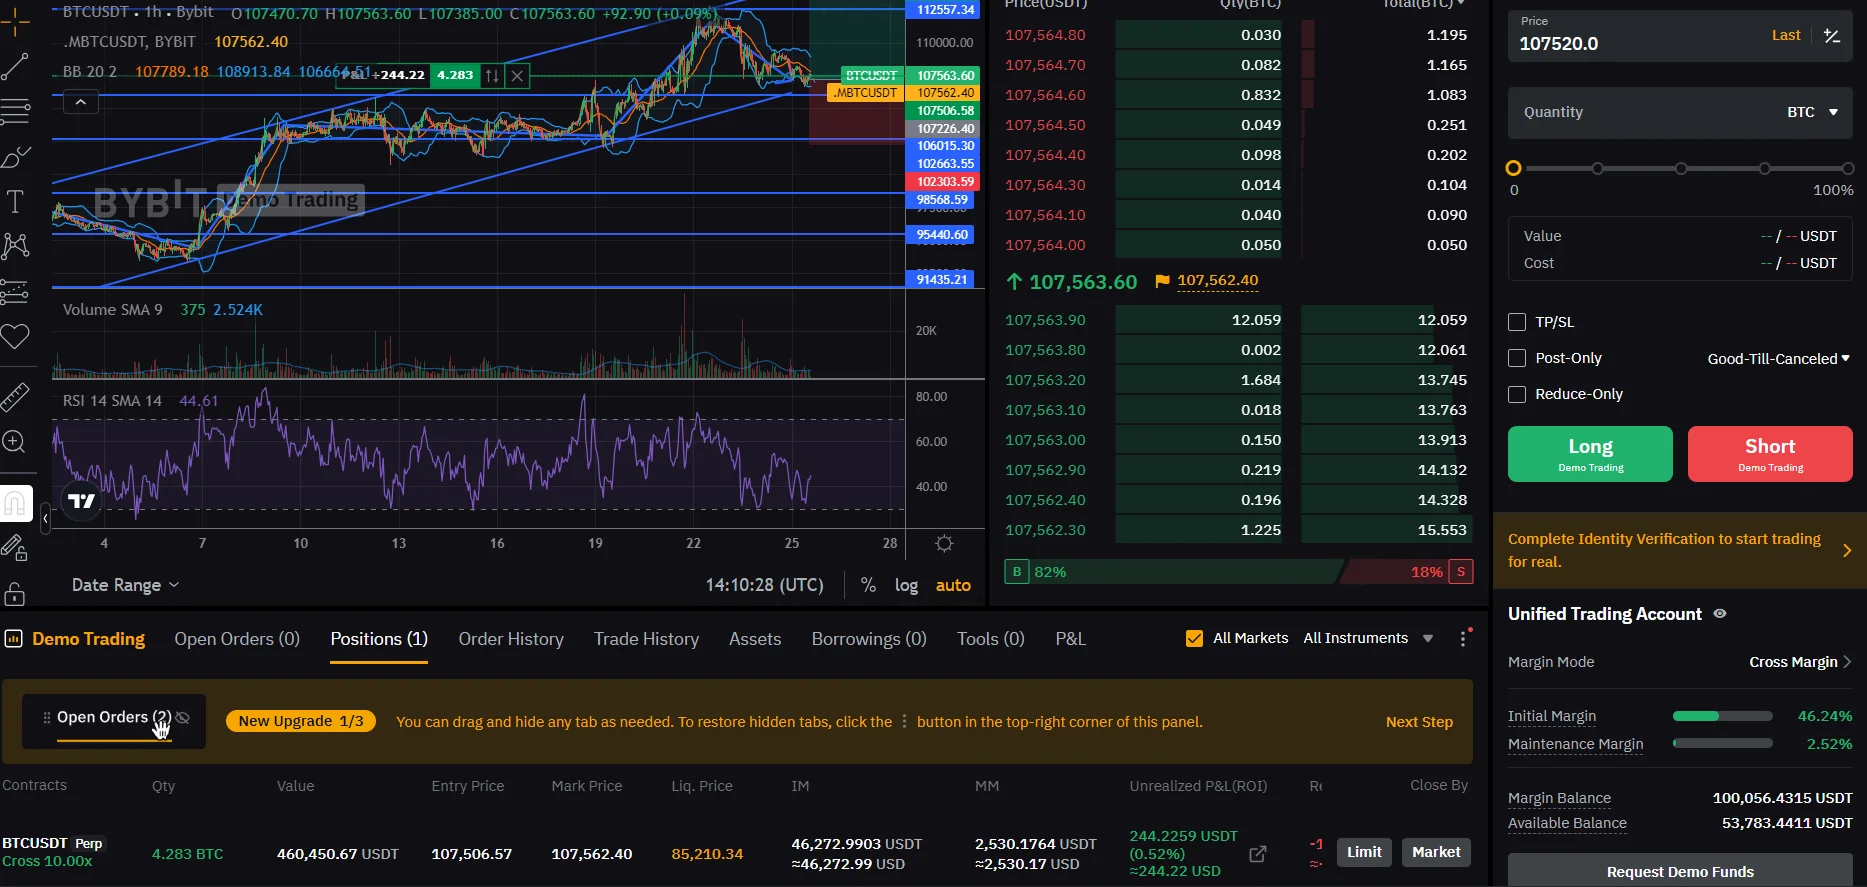Open the All Instruments dropdown
The image size is (1867, 887).
coord(1368,638)
